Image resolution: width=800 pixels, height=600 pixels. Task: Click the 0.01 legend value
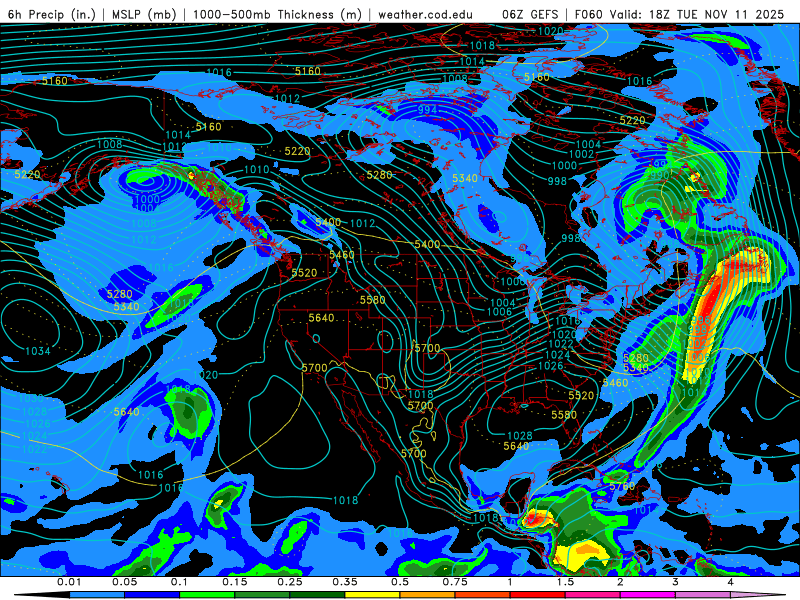coord(69,582)
